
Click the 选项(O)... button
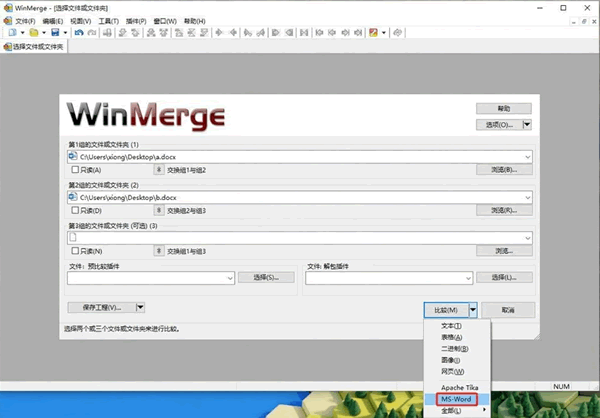[499, 124]
